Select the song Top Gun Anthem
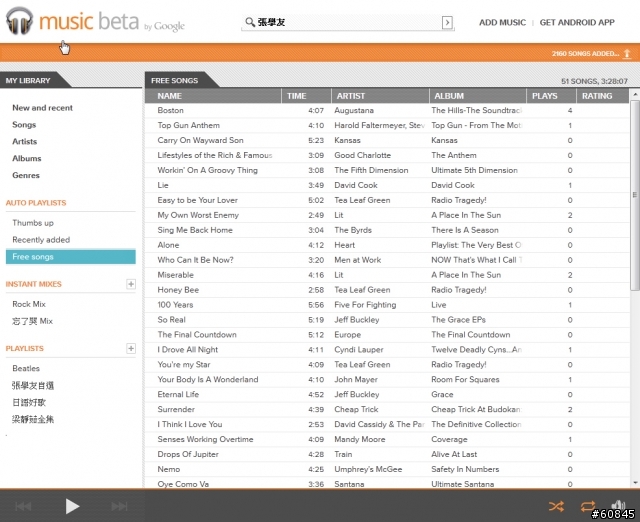Viewport: 640px width, 522px height. (x=189, y=125)
